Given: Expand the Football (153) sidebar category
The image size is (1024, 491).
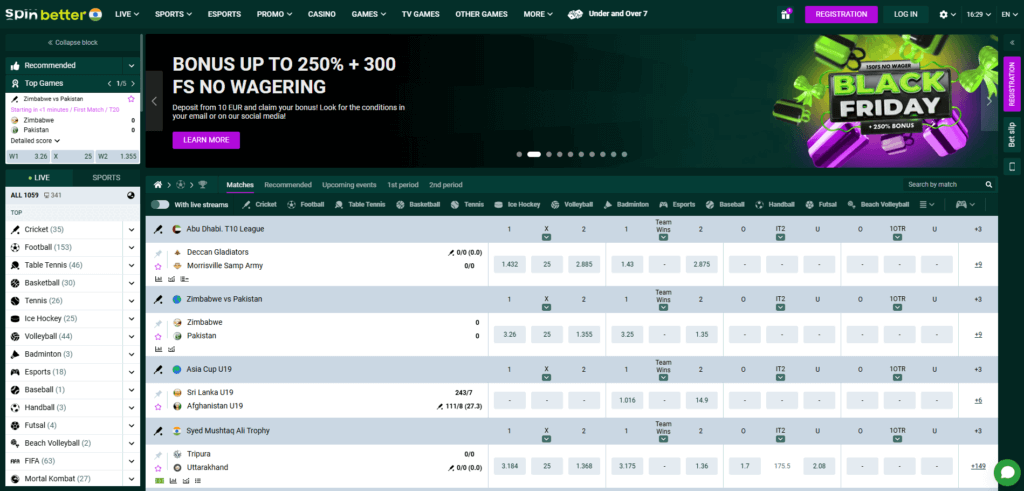Looking at the screenshot, I should pos(131,247).
